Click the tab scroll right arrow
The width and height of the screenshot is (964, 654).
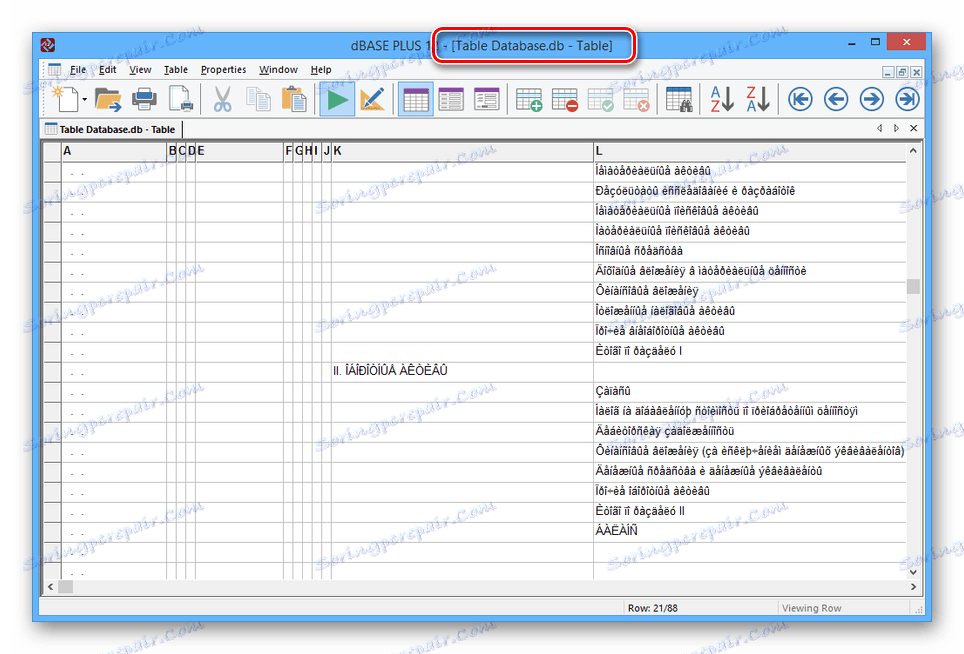tap(896, 128)
